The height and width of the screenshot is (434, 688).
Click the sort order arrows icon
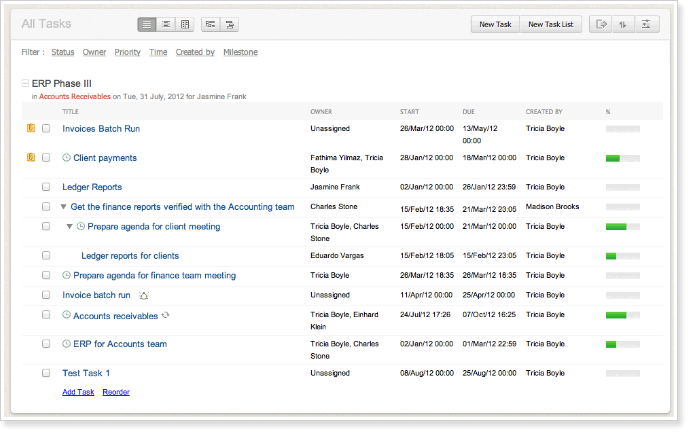click(x=623, y=24)
